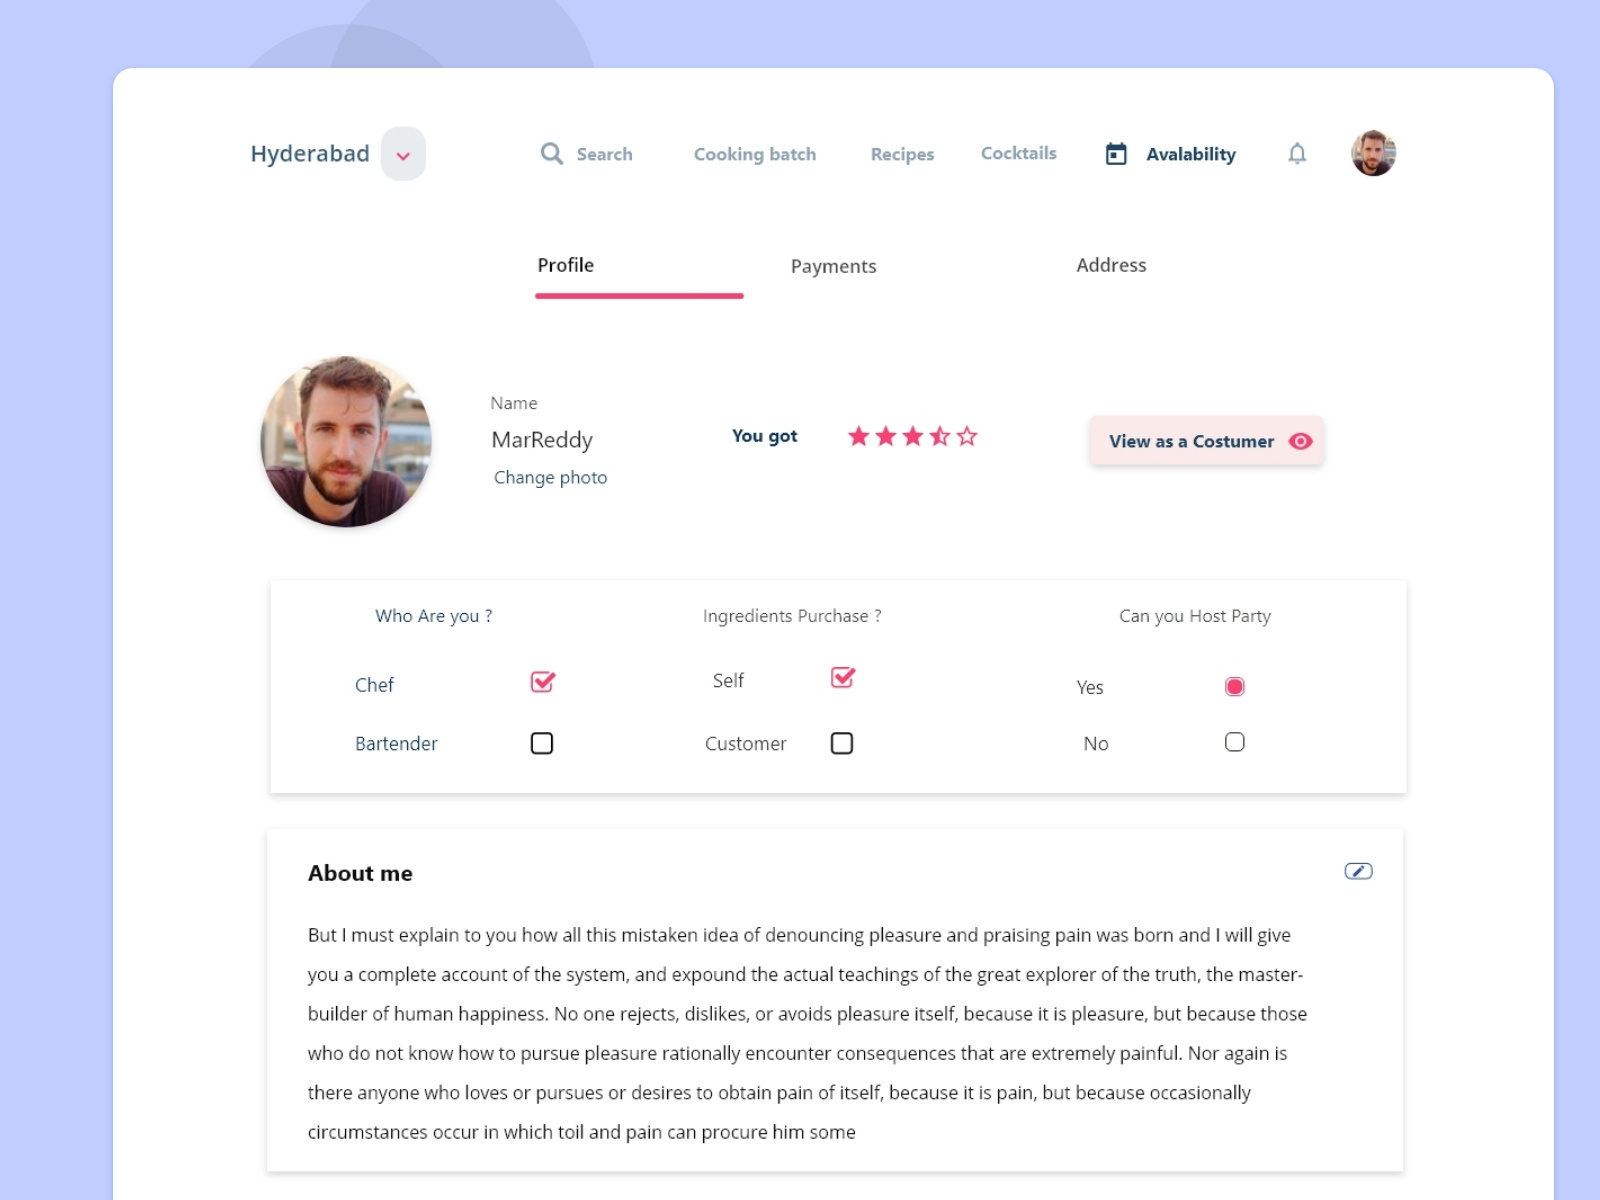Click the View as a Costumer button
This screenshot has height=1200, width=1600.
[1207, 441]
